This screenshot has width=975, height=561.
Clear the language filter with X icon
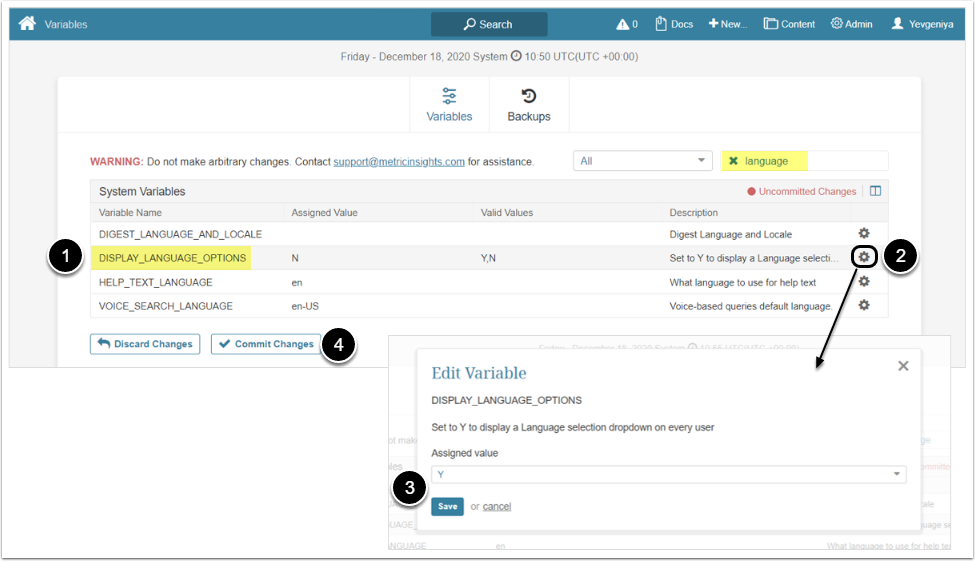(x=733, y=161)
